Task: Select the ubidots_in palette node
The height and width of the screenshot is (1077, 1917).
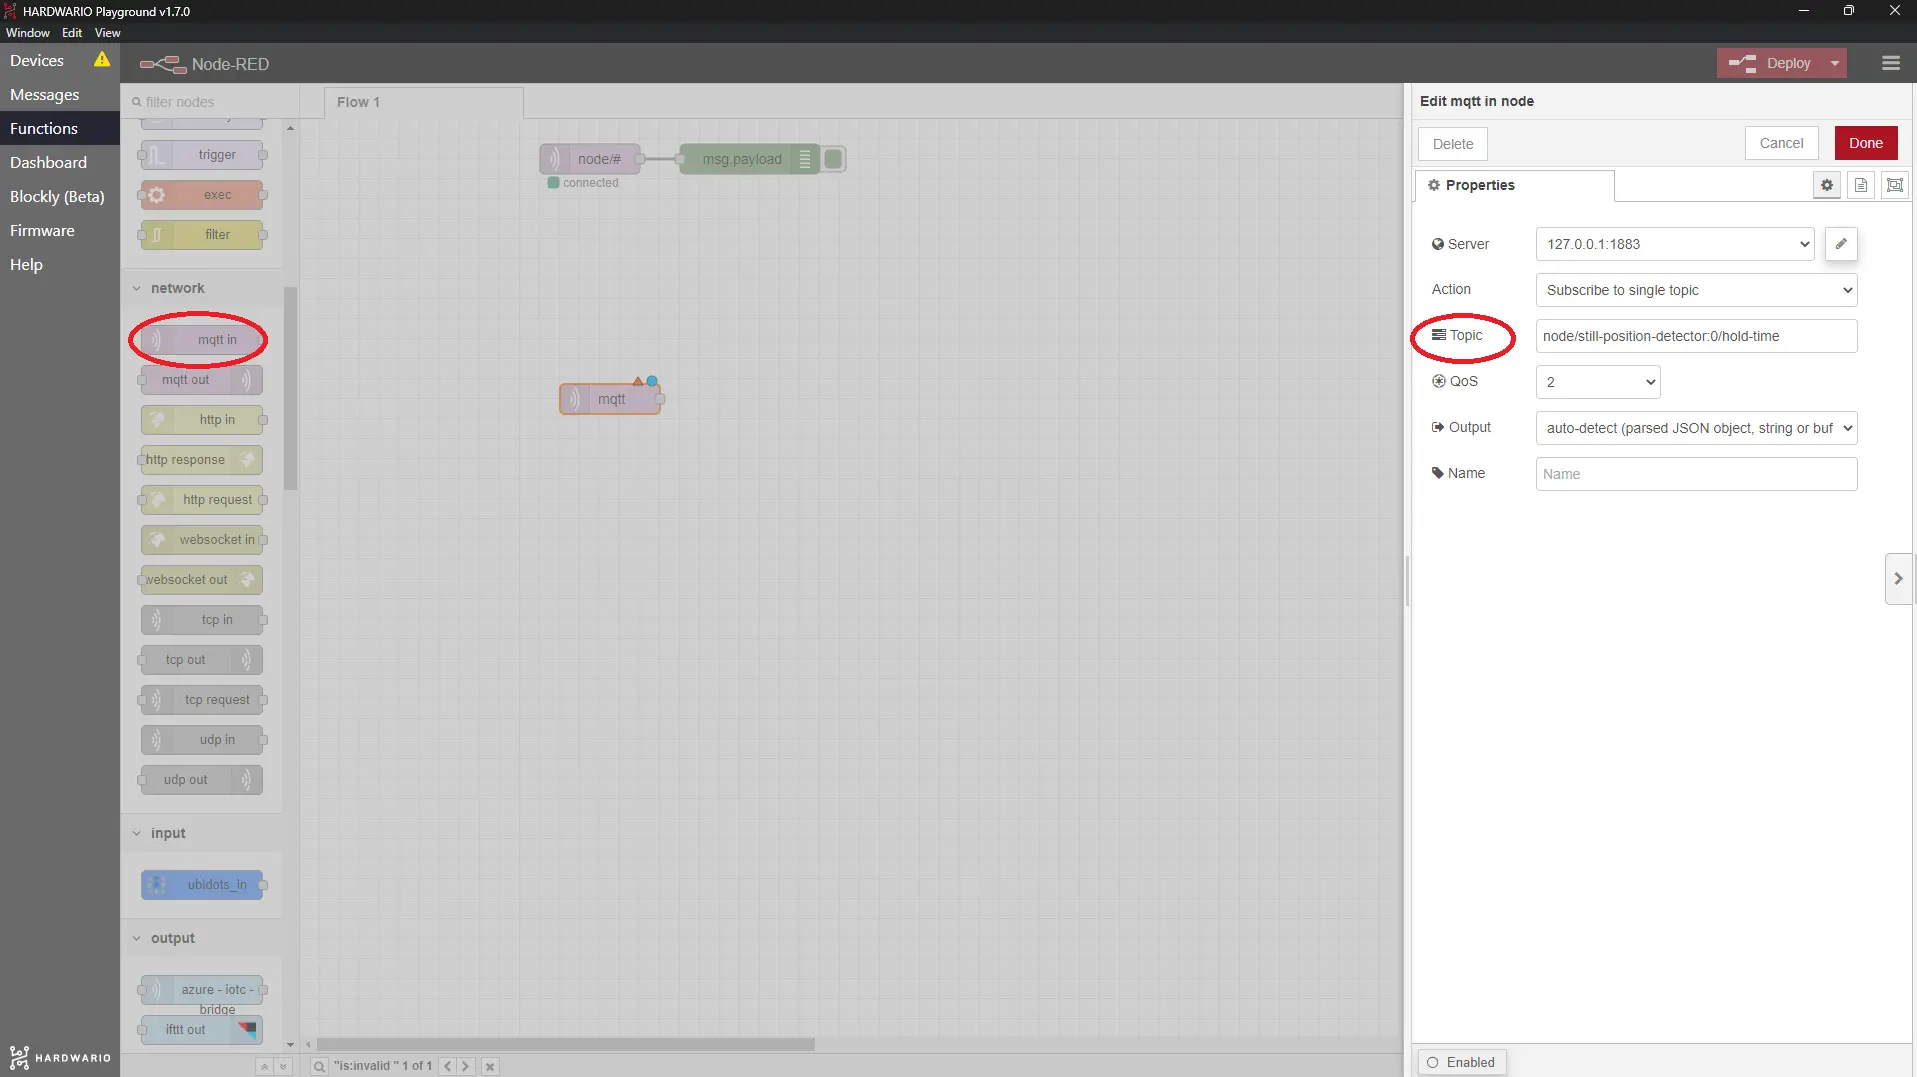Action: (202, 885)
